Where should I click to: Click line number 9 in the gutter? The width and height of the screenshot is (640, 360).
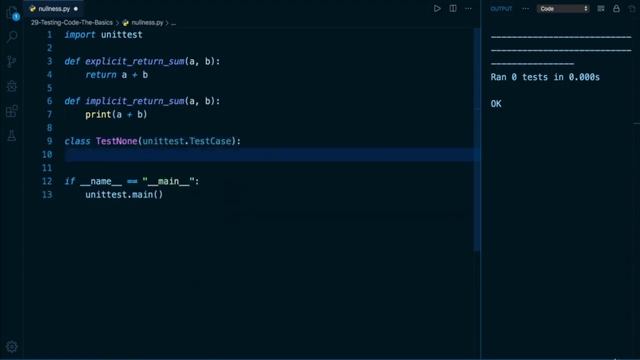(49, 141)
